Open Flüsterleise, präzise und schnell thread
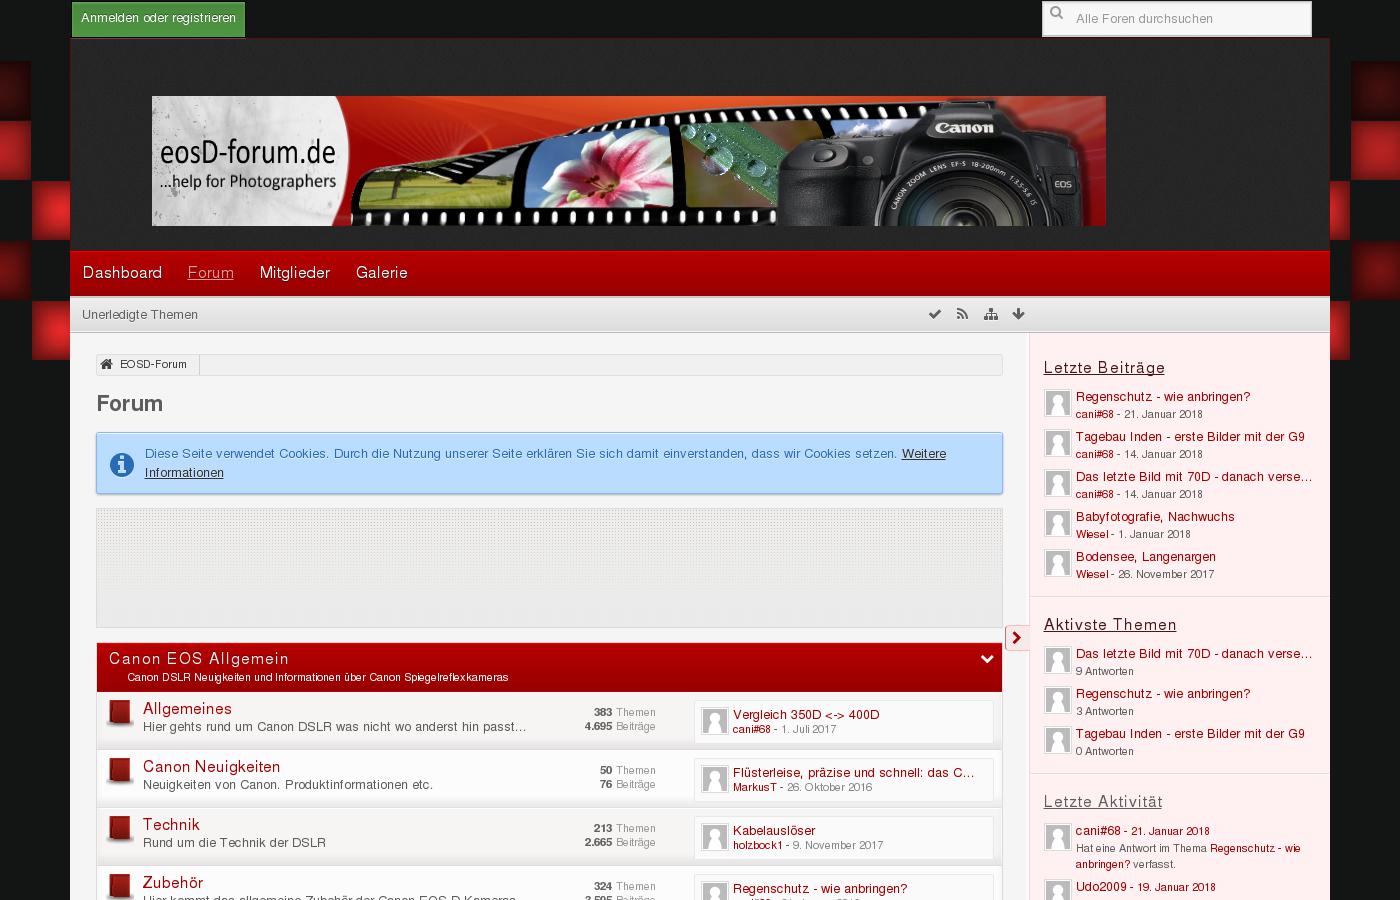This screenshot has width=1400, height=900. coord(853,773)
